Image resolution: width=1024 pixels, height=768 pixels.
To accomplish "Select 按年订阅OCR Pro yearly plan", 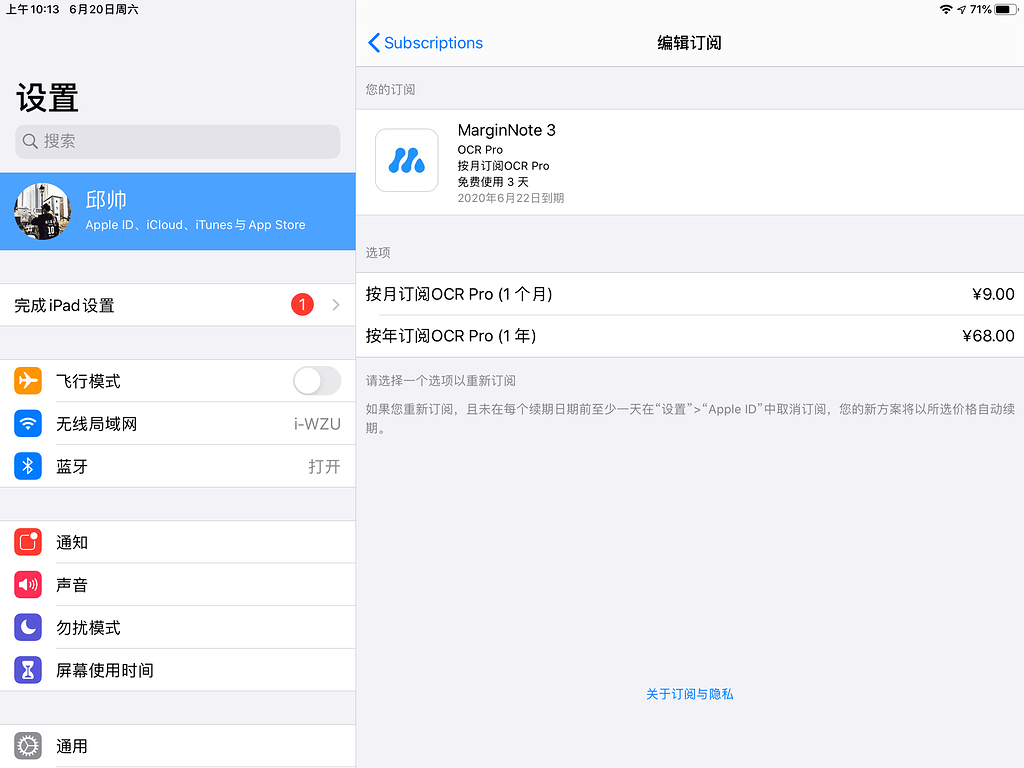I will [690, 336].
